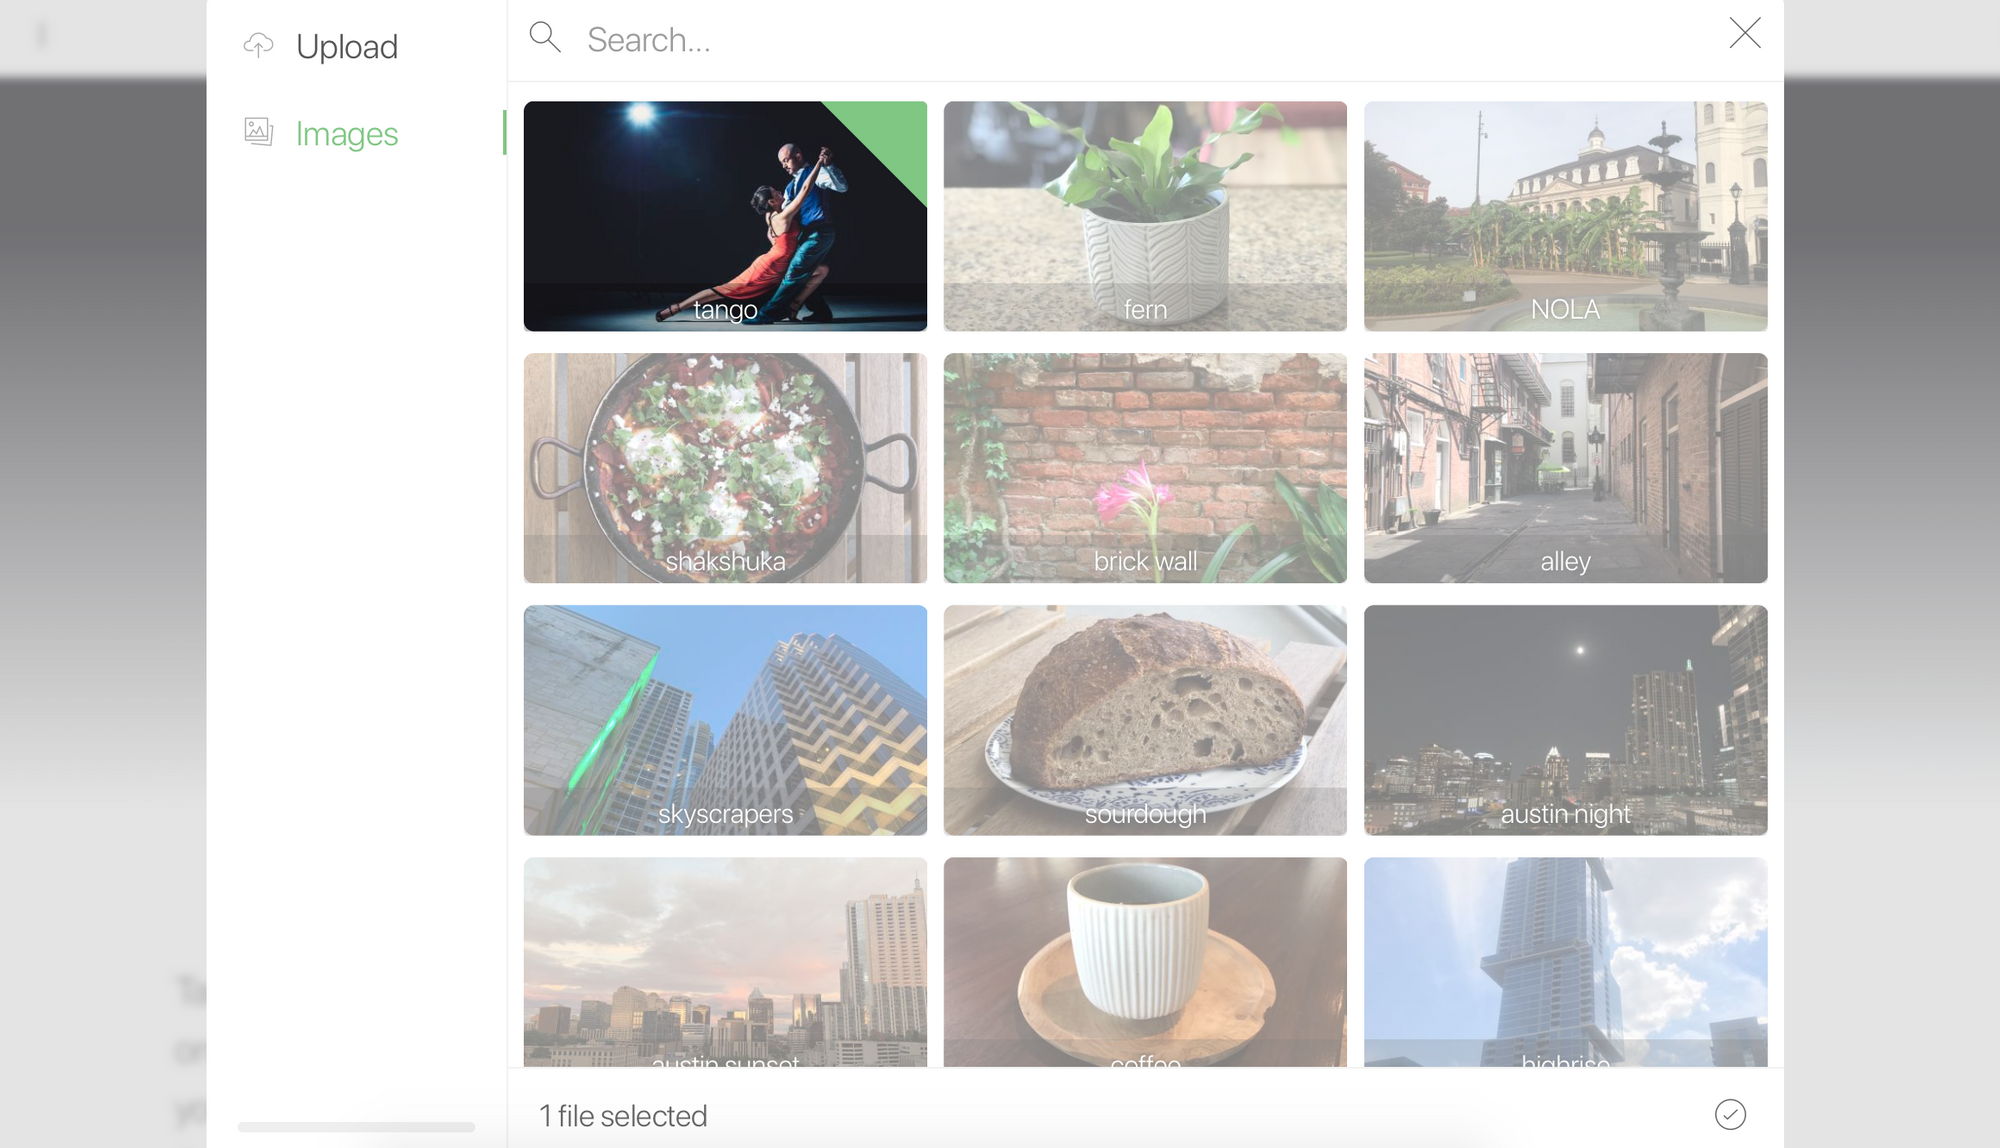Pick the brick wall thumbnail
This screenshot has width=2000, height=1148.
tap(1145, 468)
